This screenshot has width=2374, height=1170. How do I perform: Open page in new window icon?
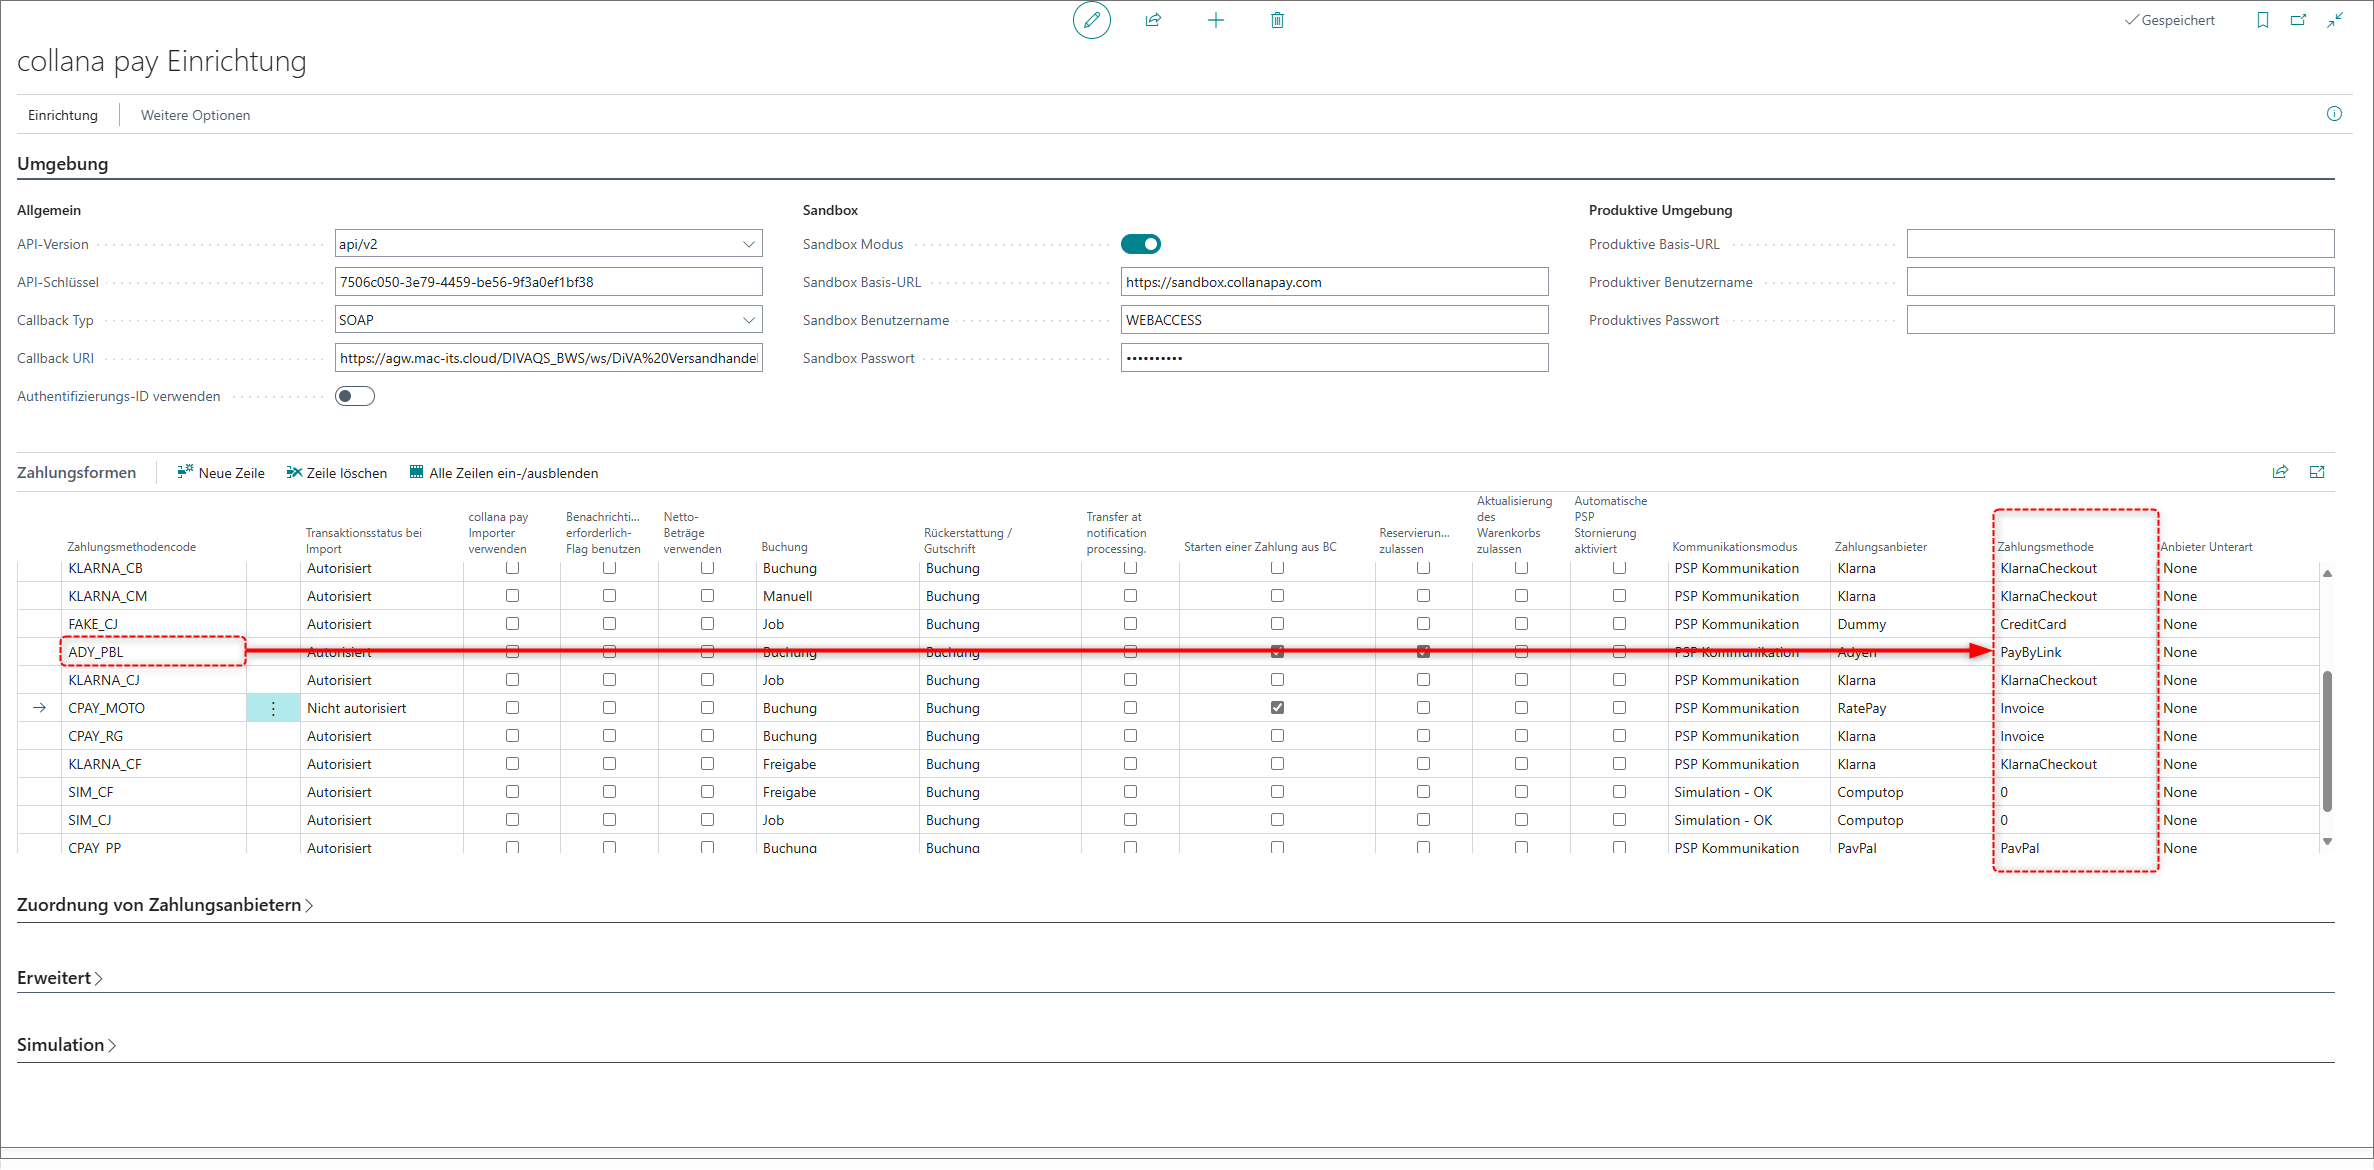coord(2298,20)
